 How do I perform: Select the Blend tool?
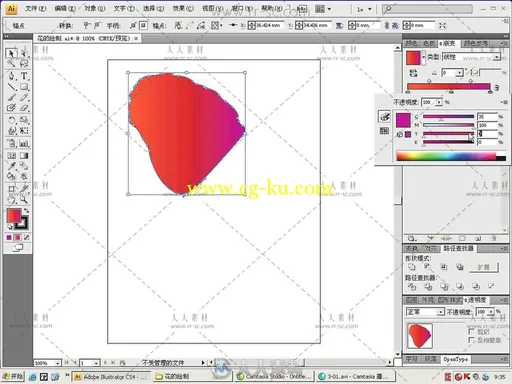tap(24, 166)
